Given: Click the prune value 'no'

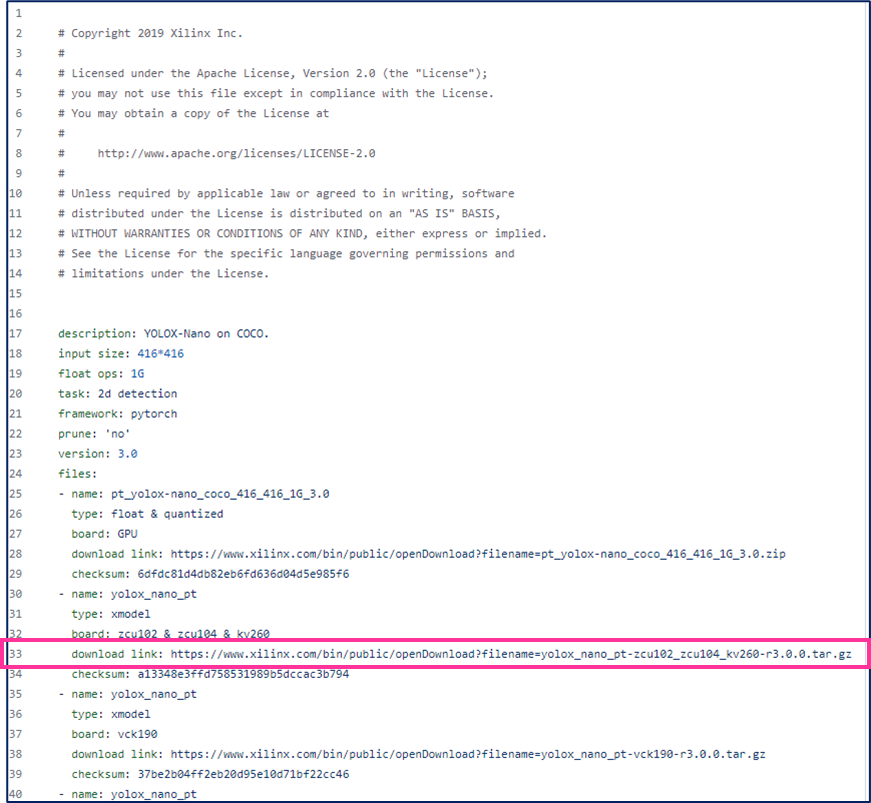Looking at the screenshot, I should [117, 434].
